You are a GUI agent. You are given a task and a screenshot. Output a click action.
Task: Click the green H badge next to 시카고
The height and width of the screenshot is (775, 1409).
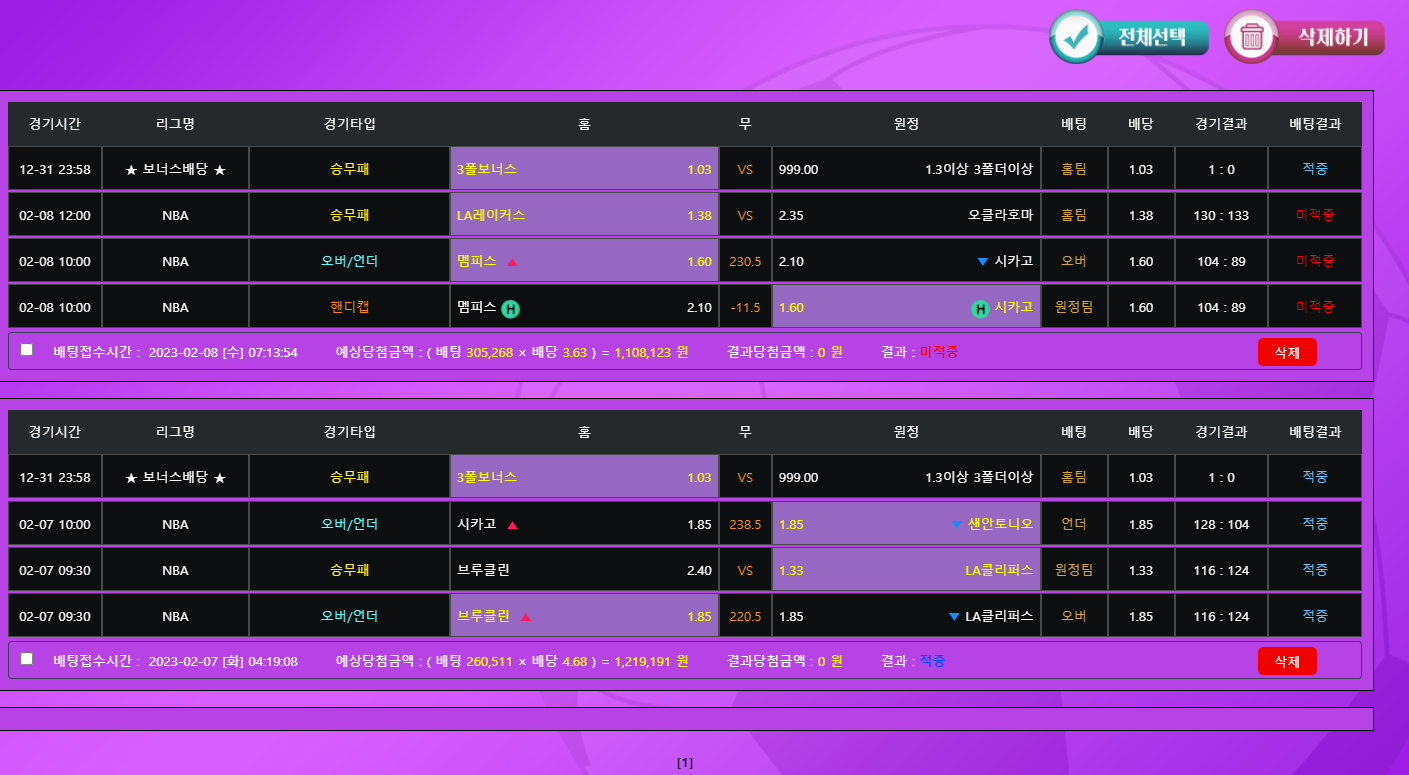click(980, 308)
